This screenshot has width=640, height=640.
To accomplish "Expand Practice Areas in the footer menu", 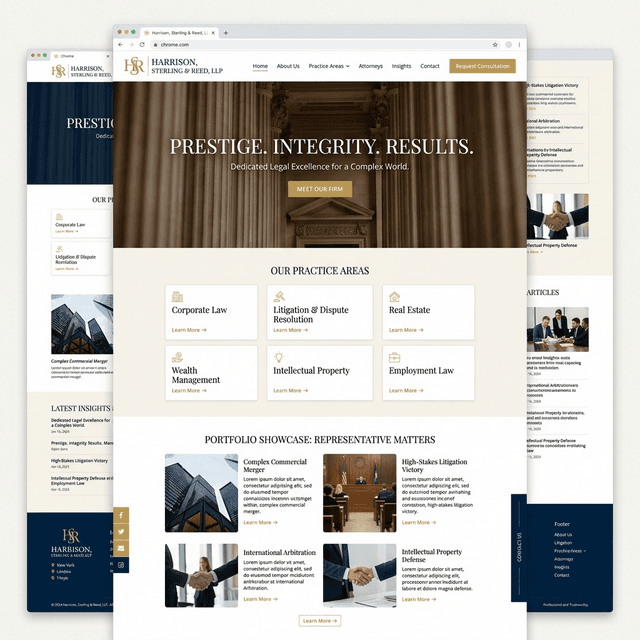I will pos(568,551).
